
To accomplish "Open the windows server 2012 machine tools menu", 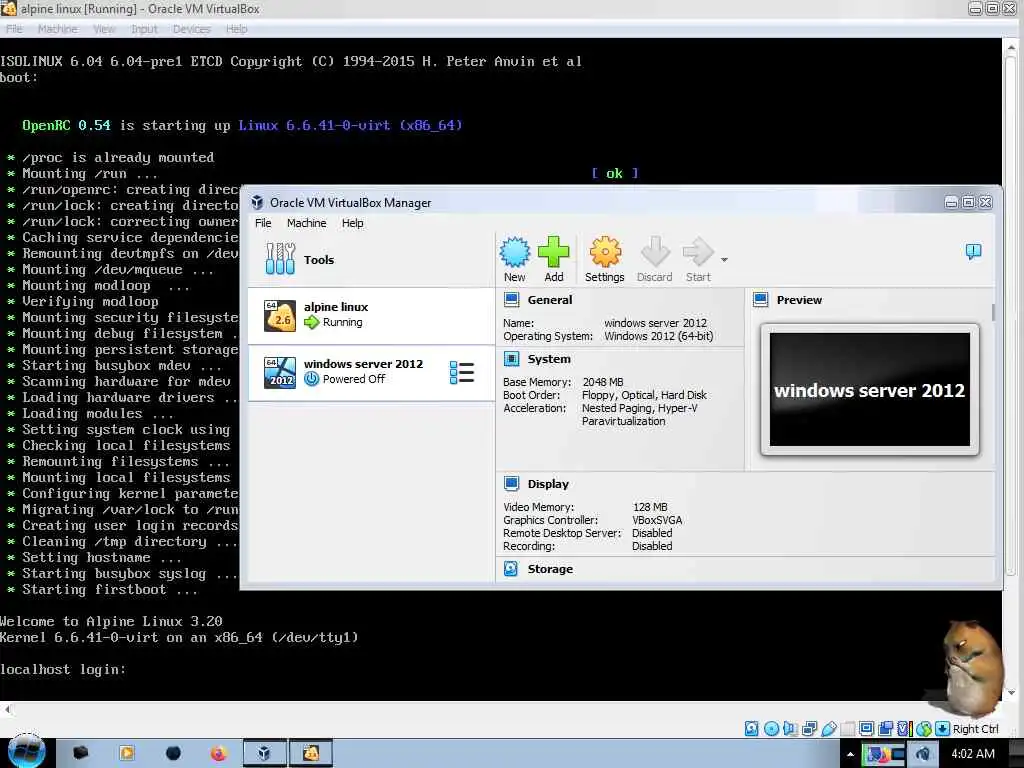I will tap(462, 372).
